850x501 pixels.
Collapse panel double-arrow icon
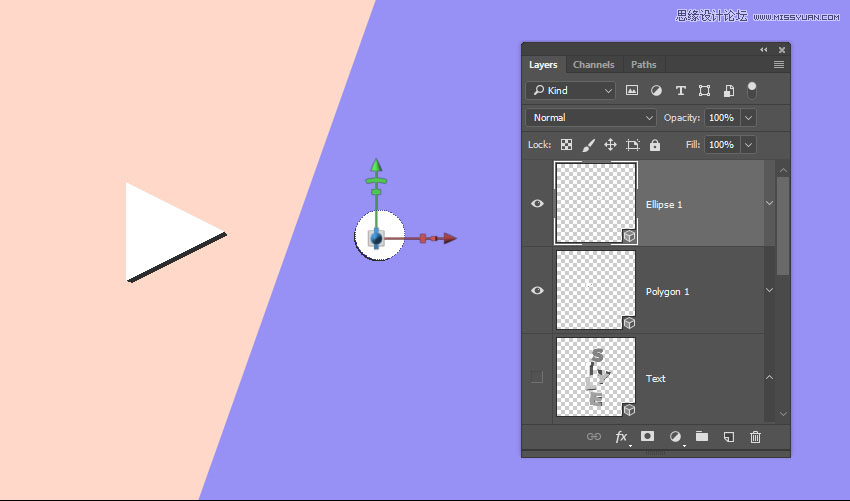coord(764,50)
